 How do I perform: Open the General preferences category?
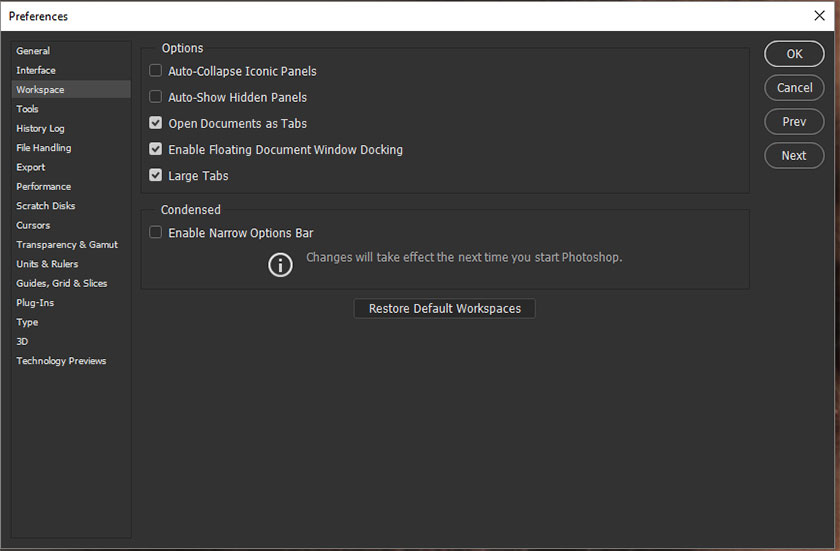33,51
